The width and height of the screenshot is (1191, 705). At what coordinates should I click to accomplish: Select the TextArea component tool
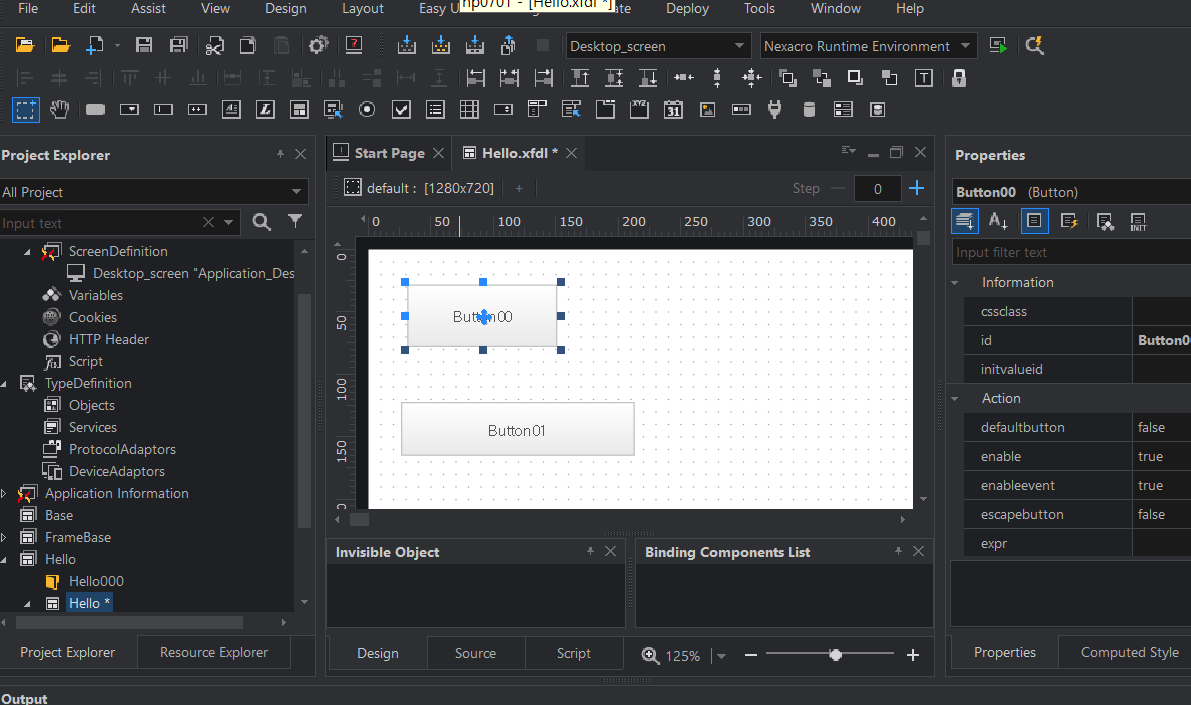pos(231,109)
